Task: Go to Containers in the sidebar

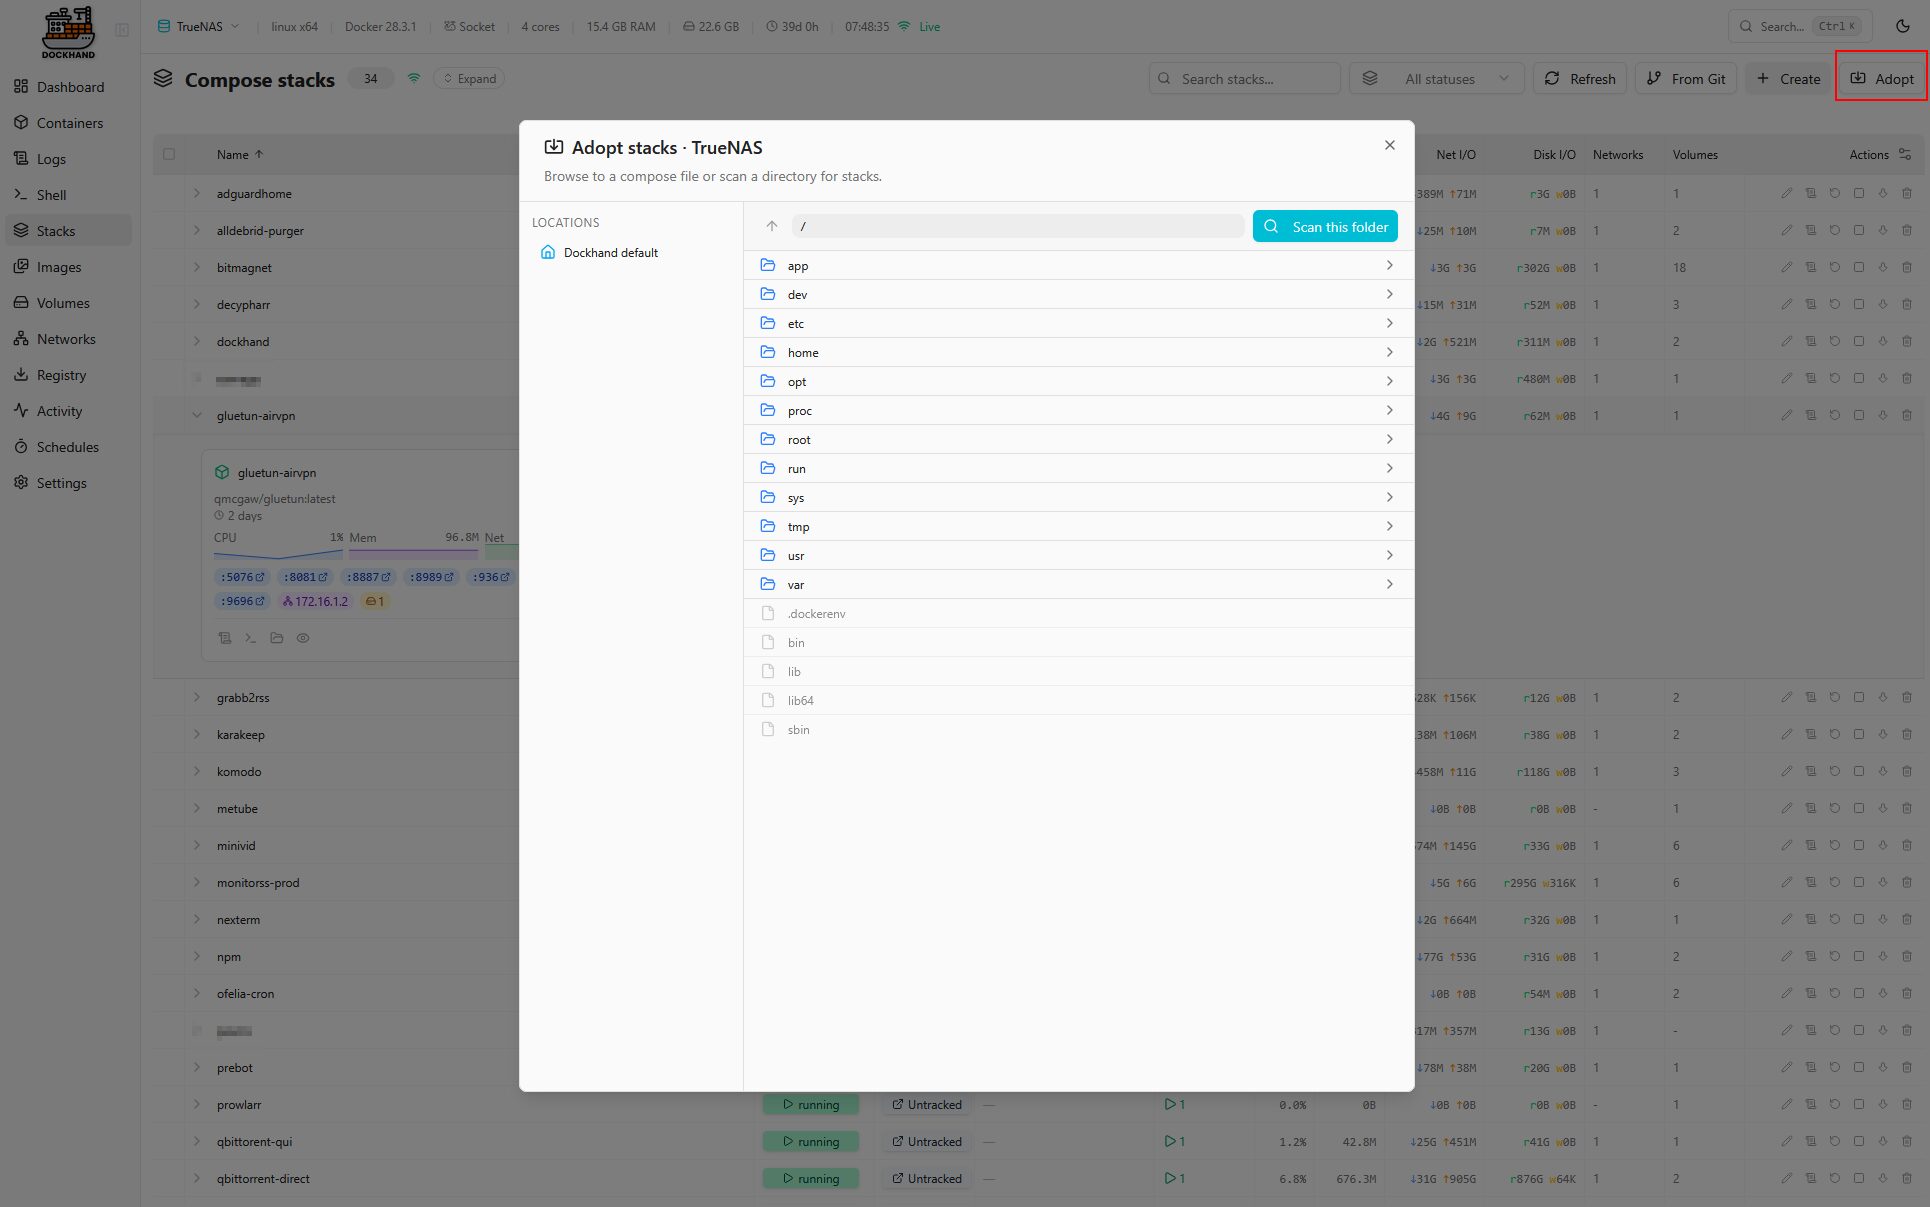Action: pos(68,123)
